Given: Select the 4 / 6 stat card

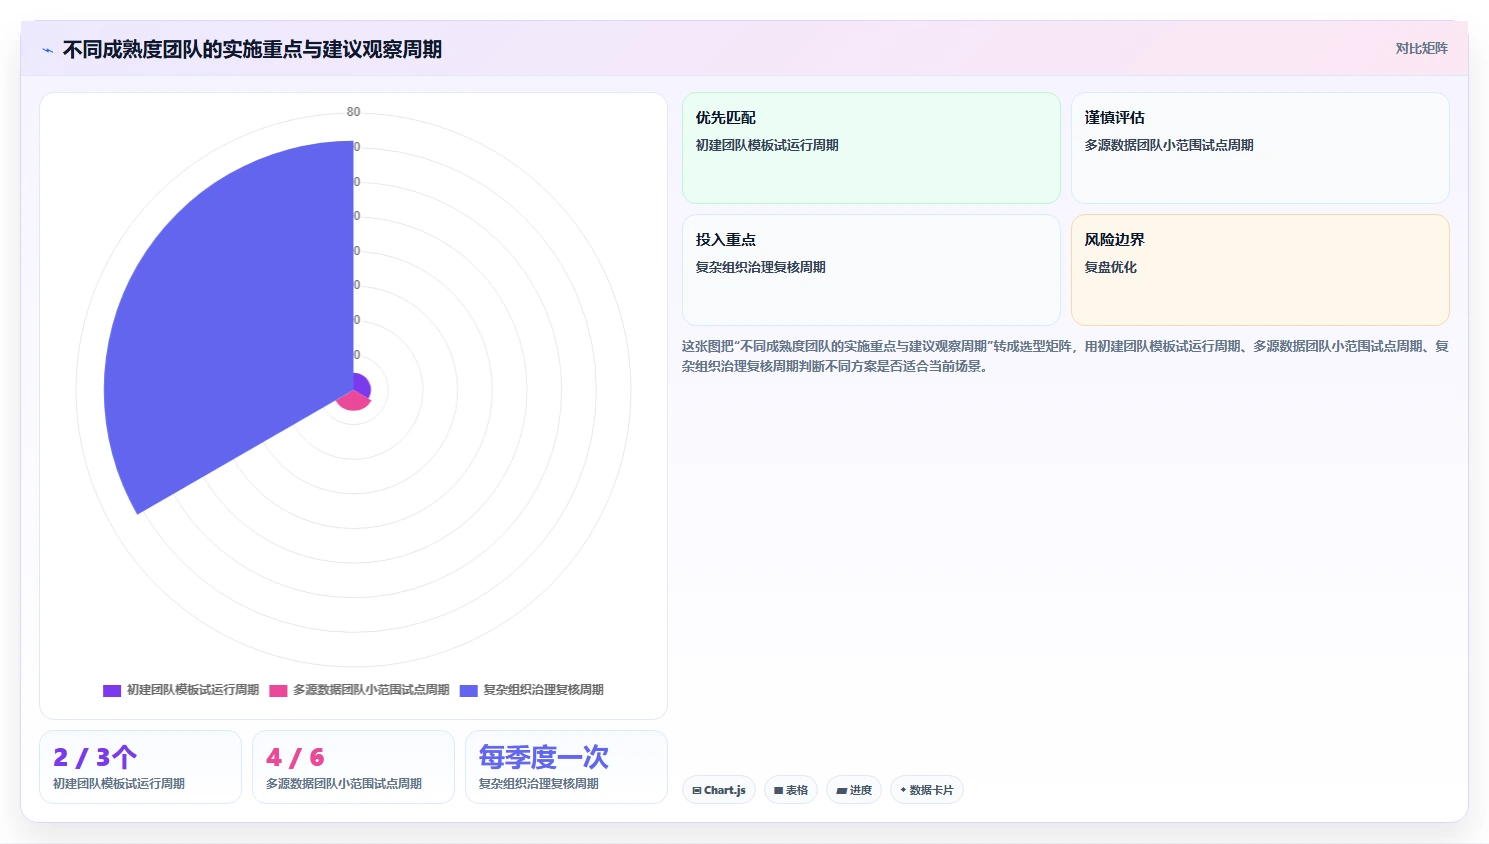Looking at the screenshot, I should pyautogui.click(x=353, y=767).
